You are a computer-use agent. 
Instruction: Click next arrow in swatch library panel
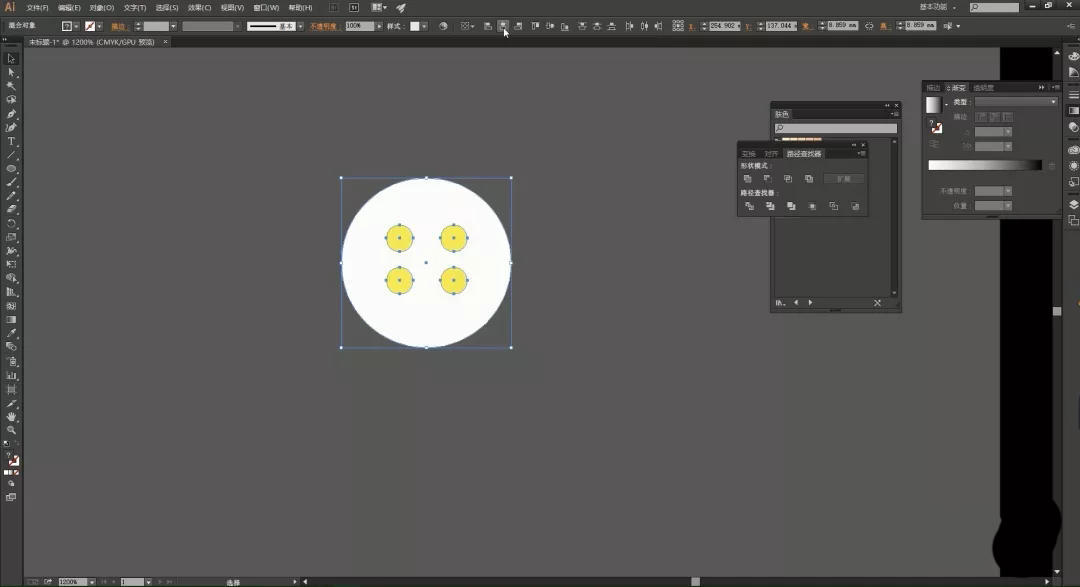(810, 302)
